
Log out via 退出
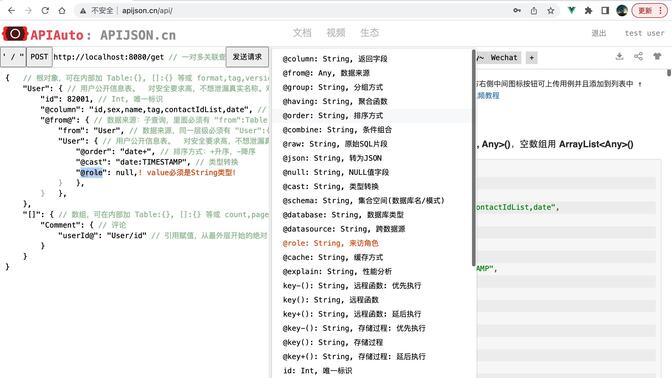(599, 33)
